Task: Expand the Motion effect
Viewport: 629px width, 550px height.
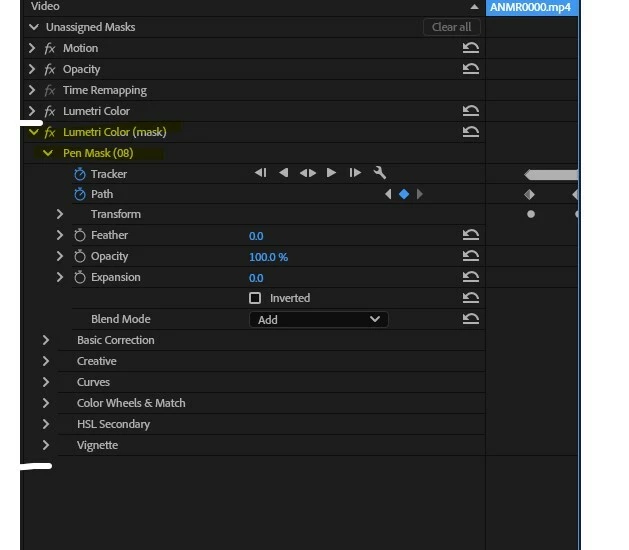Action: click(32, 48)
